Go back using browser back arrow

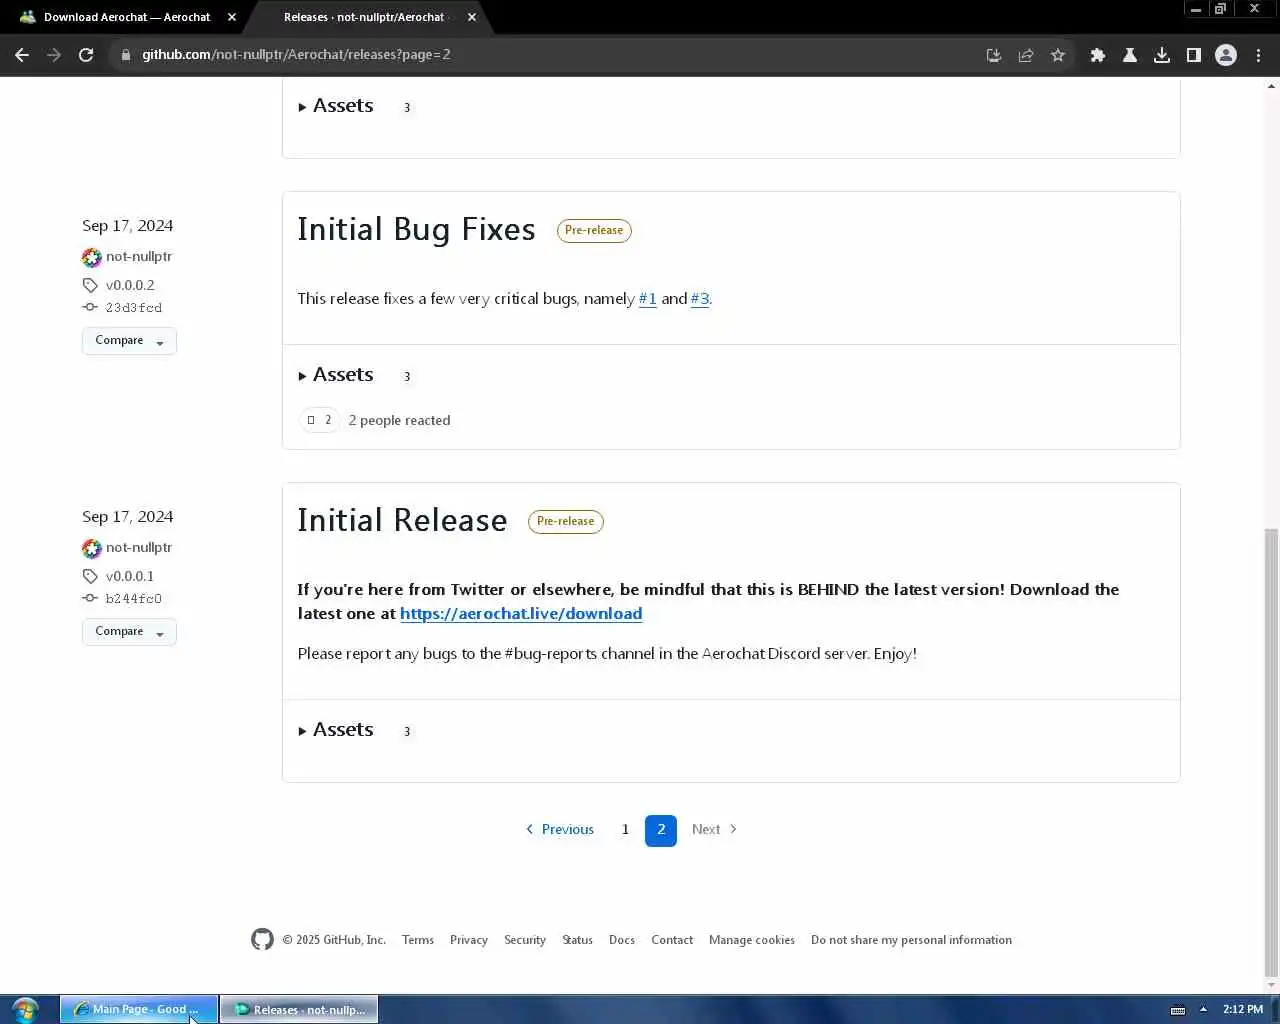22,55
